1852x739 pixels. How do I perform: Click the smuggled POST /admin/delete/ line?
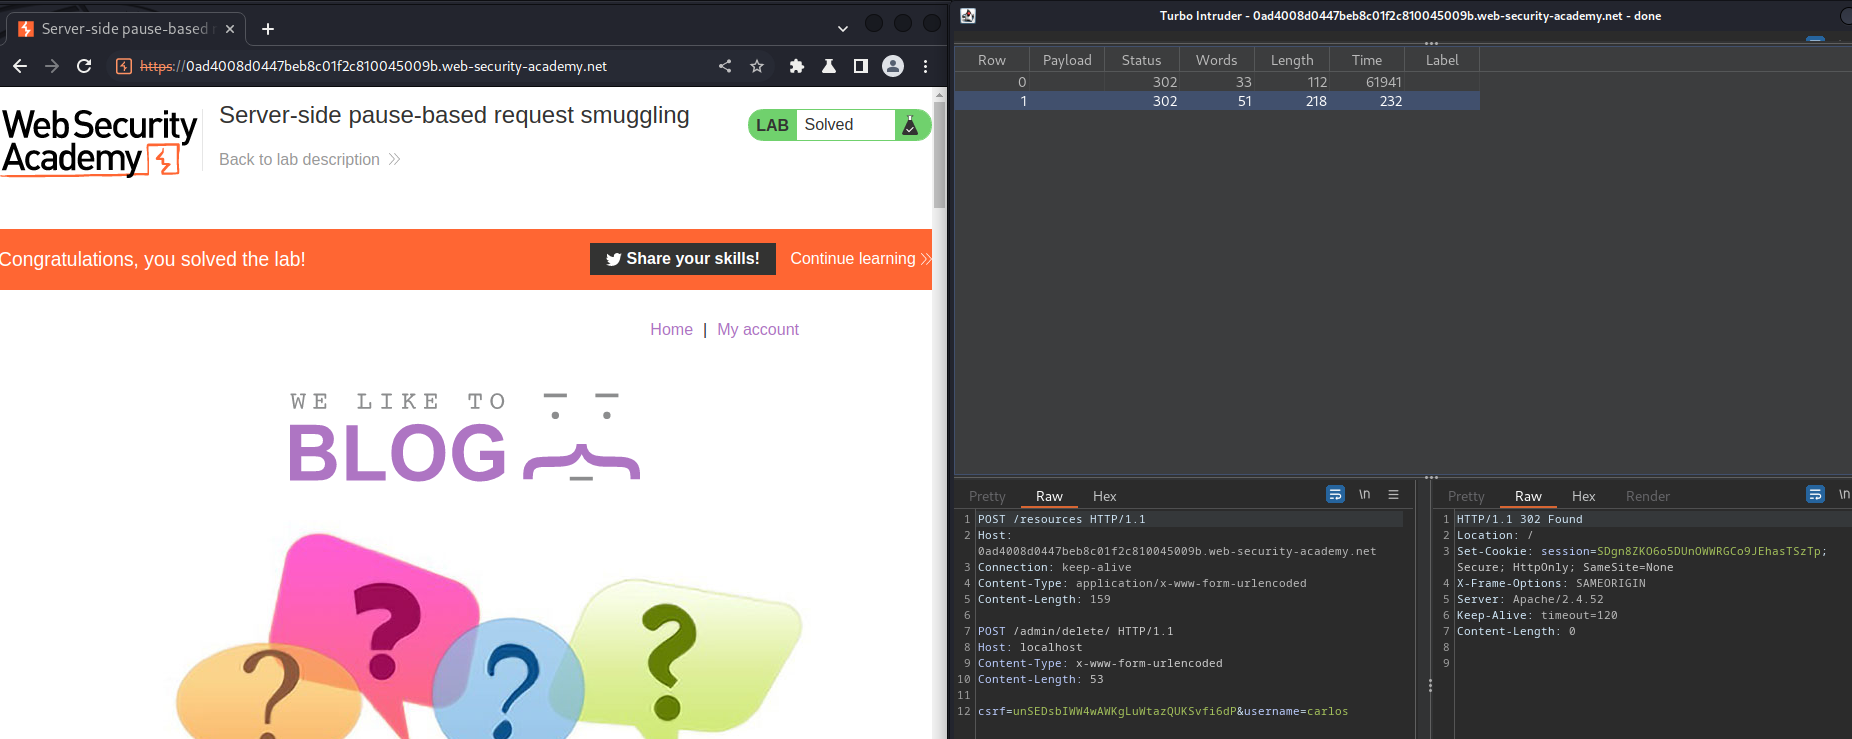(x=1075, y=631)
